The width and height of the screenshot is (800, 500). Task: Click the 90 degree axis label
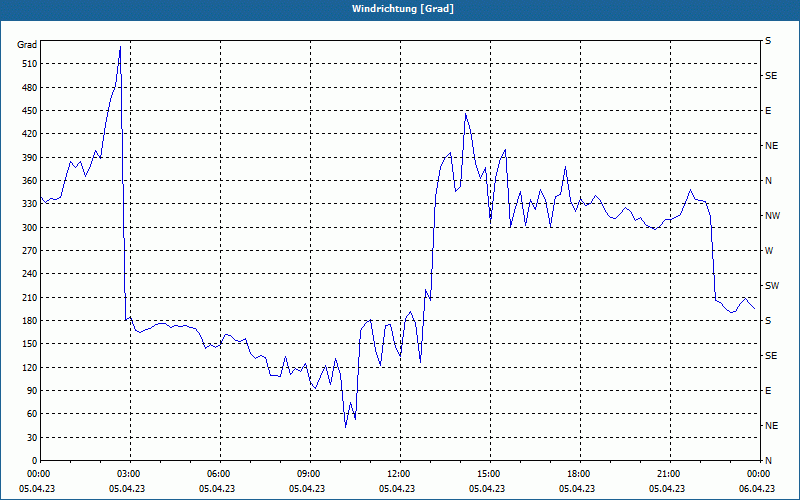(32, 390)
